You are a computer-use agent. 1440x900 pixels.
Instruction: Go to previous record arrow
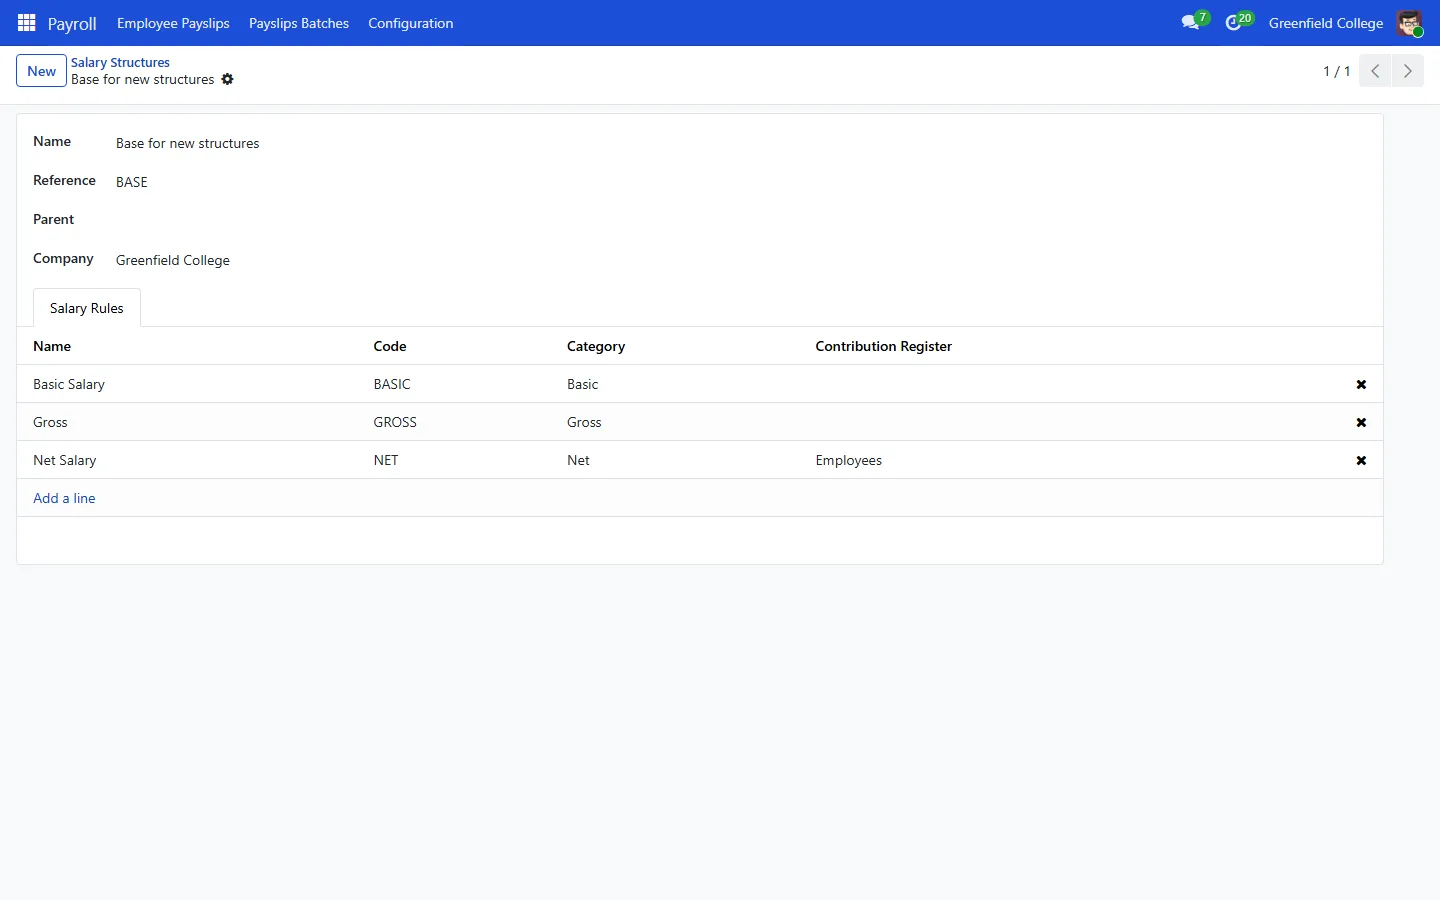pyautogui.click(x=1375, y=71)
